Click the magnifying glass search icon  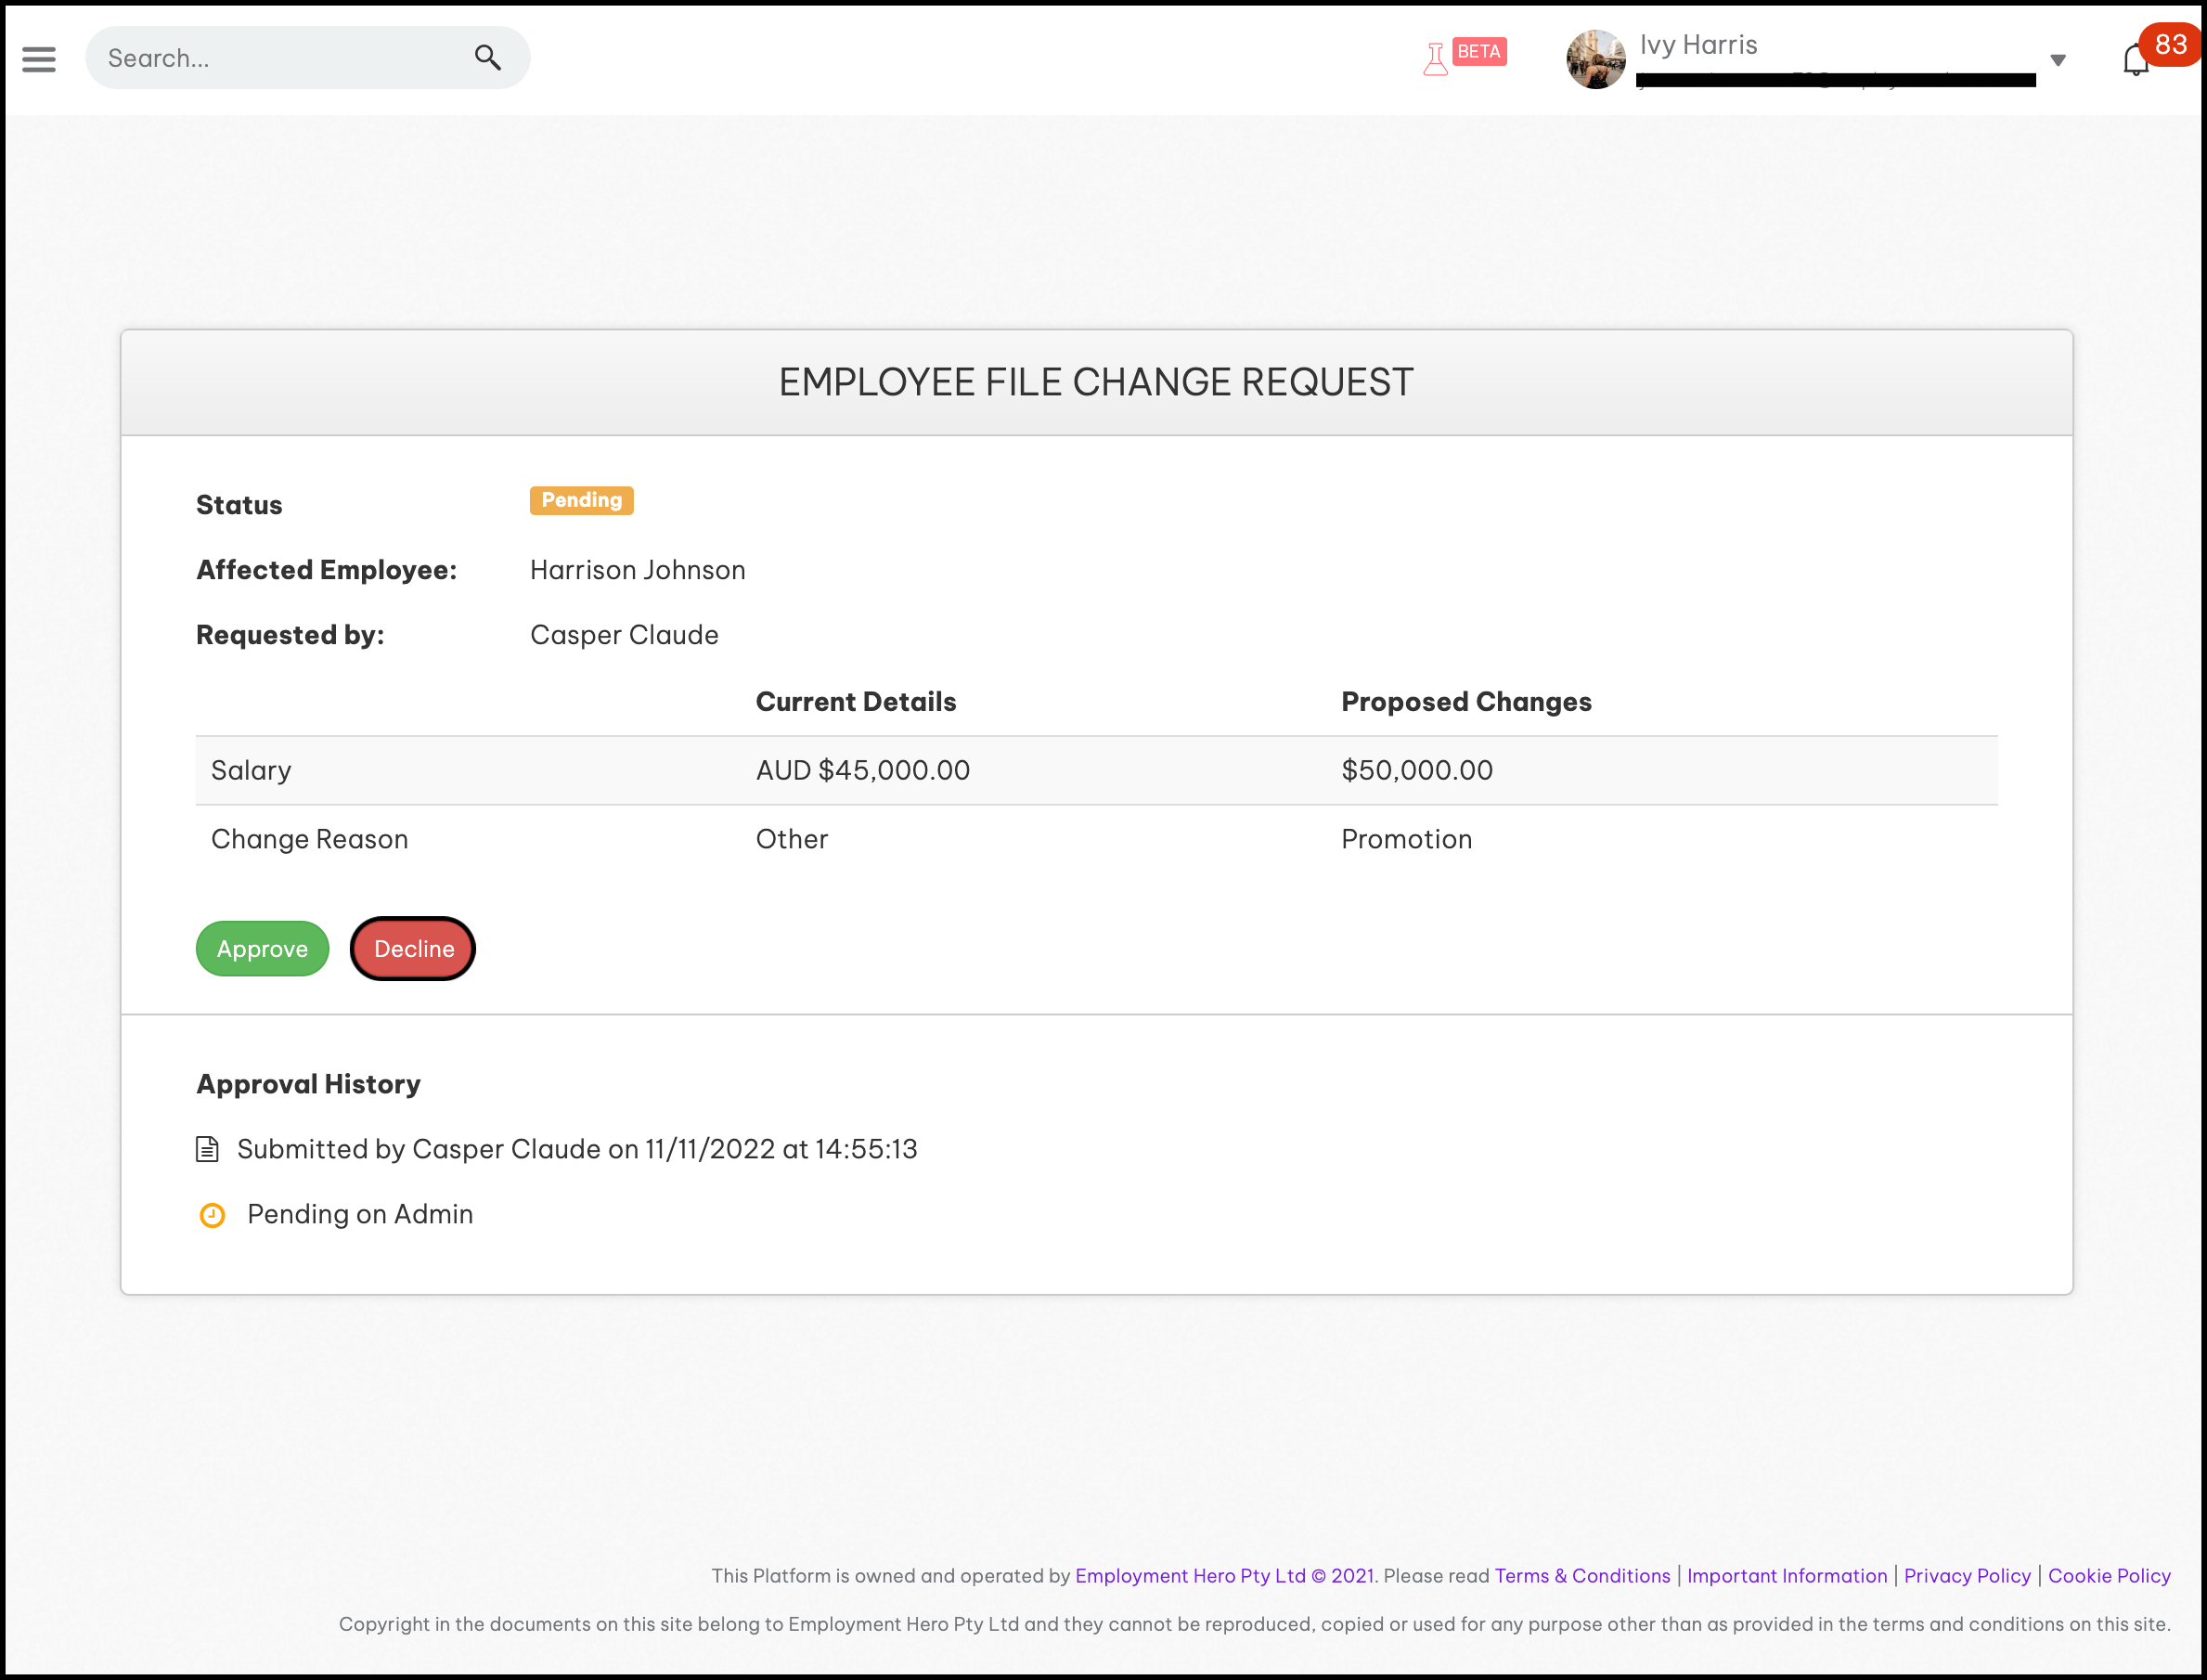click(x=487, y=58)
